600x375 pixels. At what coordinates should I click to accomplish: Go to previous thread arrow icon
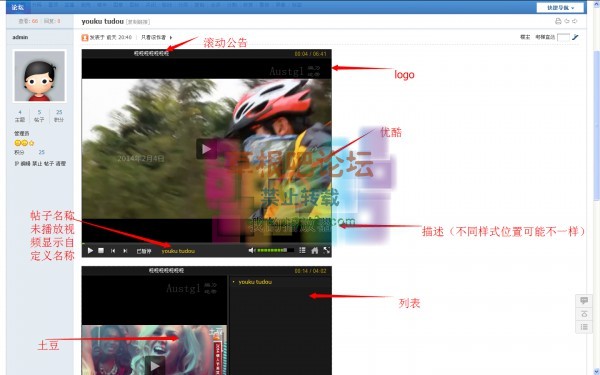click(x=567, y=21)
